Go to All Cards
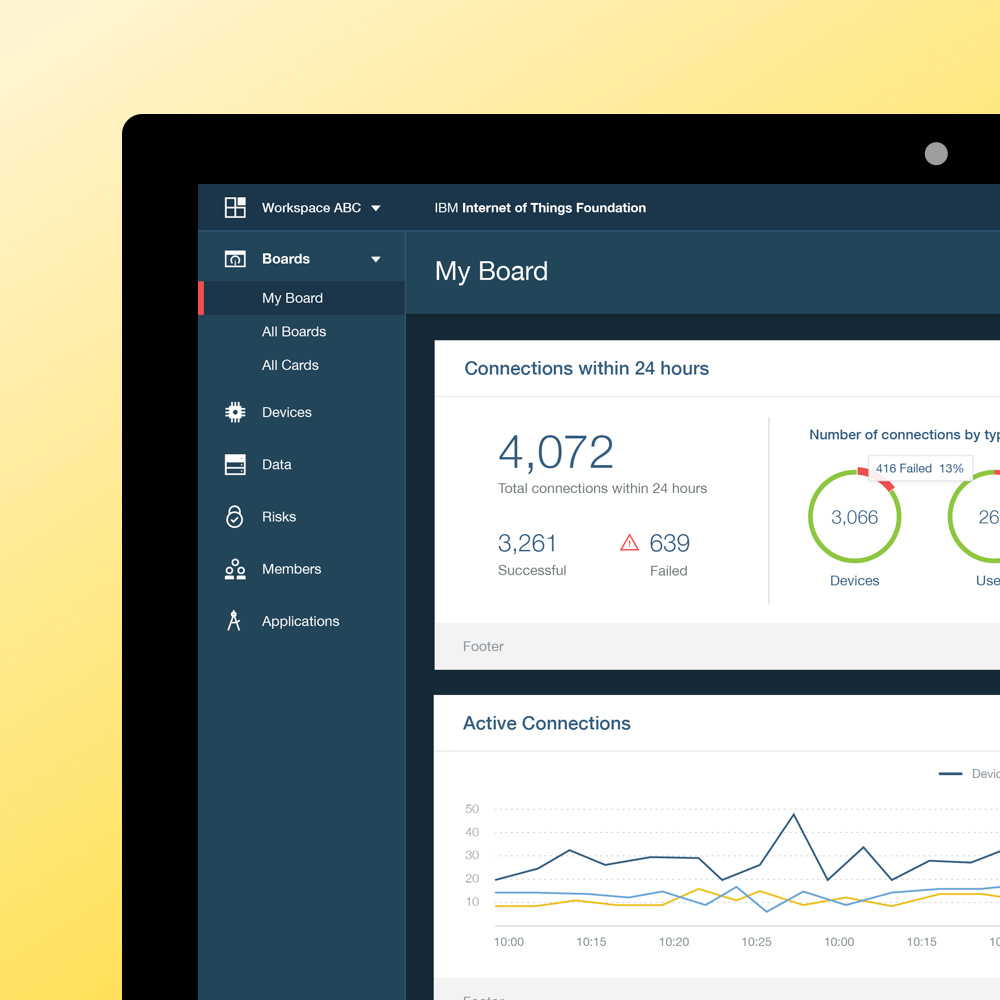The width and height of the screenshot is (1000, 1000). pyautogui.click(x=290, y=365)
